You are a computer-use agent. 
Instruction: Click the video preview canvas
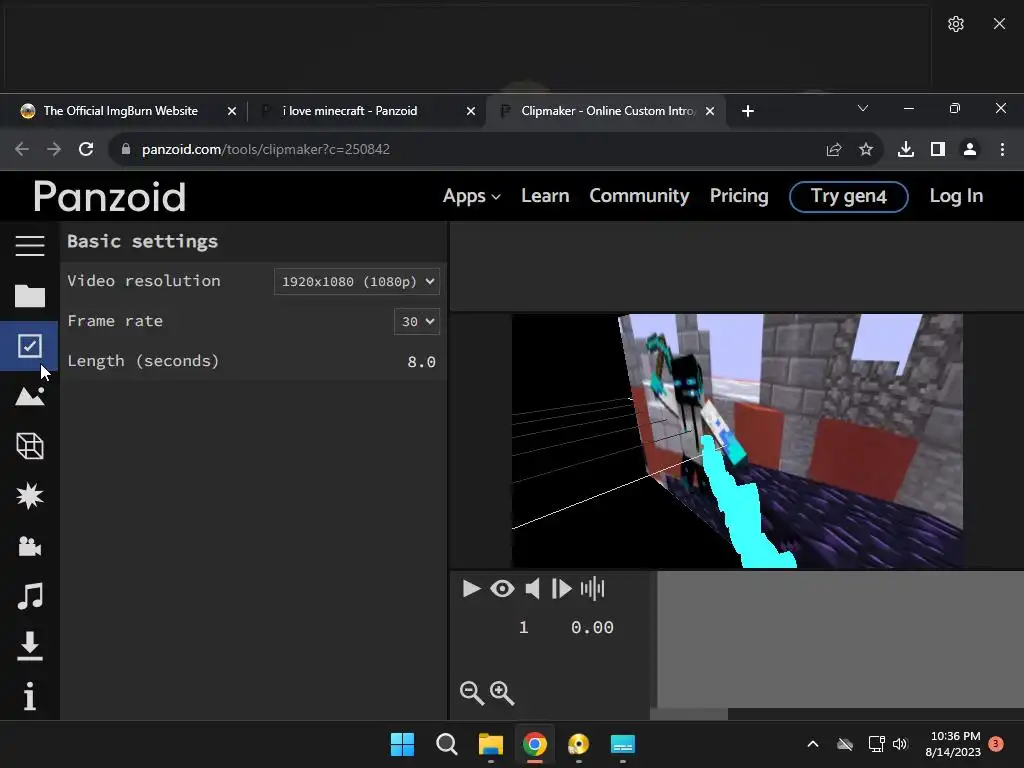click(737, 441)
